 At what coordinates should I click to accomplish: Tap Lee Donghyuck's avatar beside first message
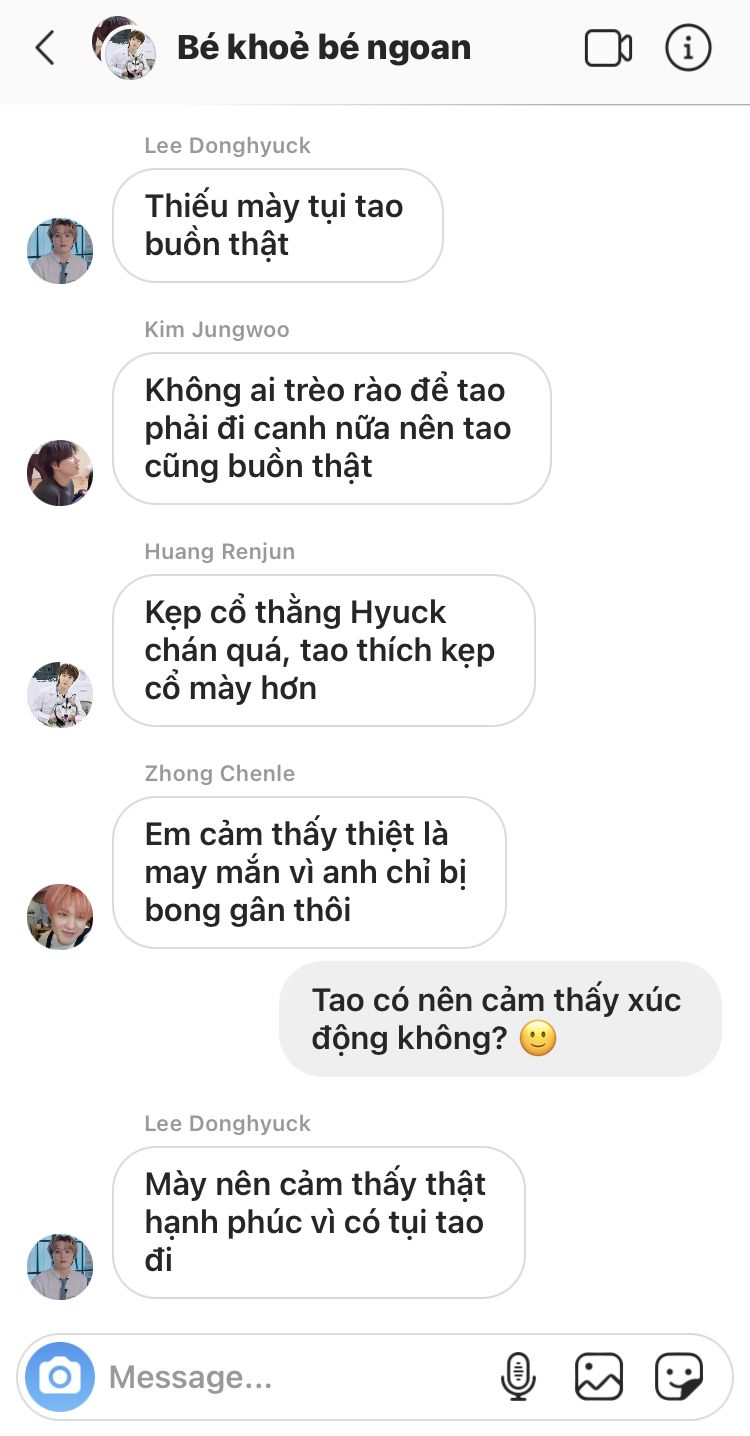(60, 250)
